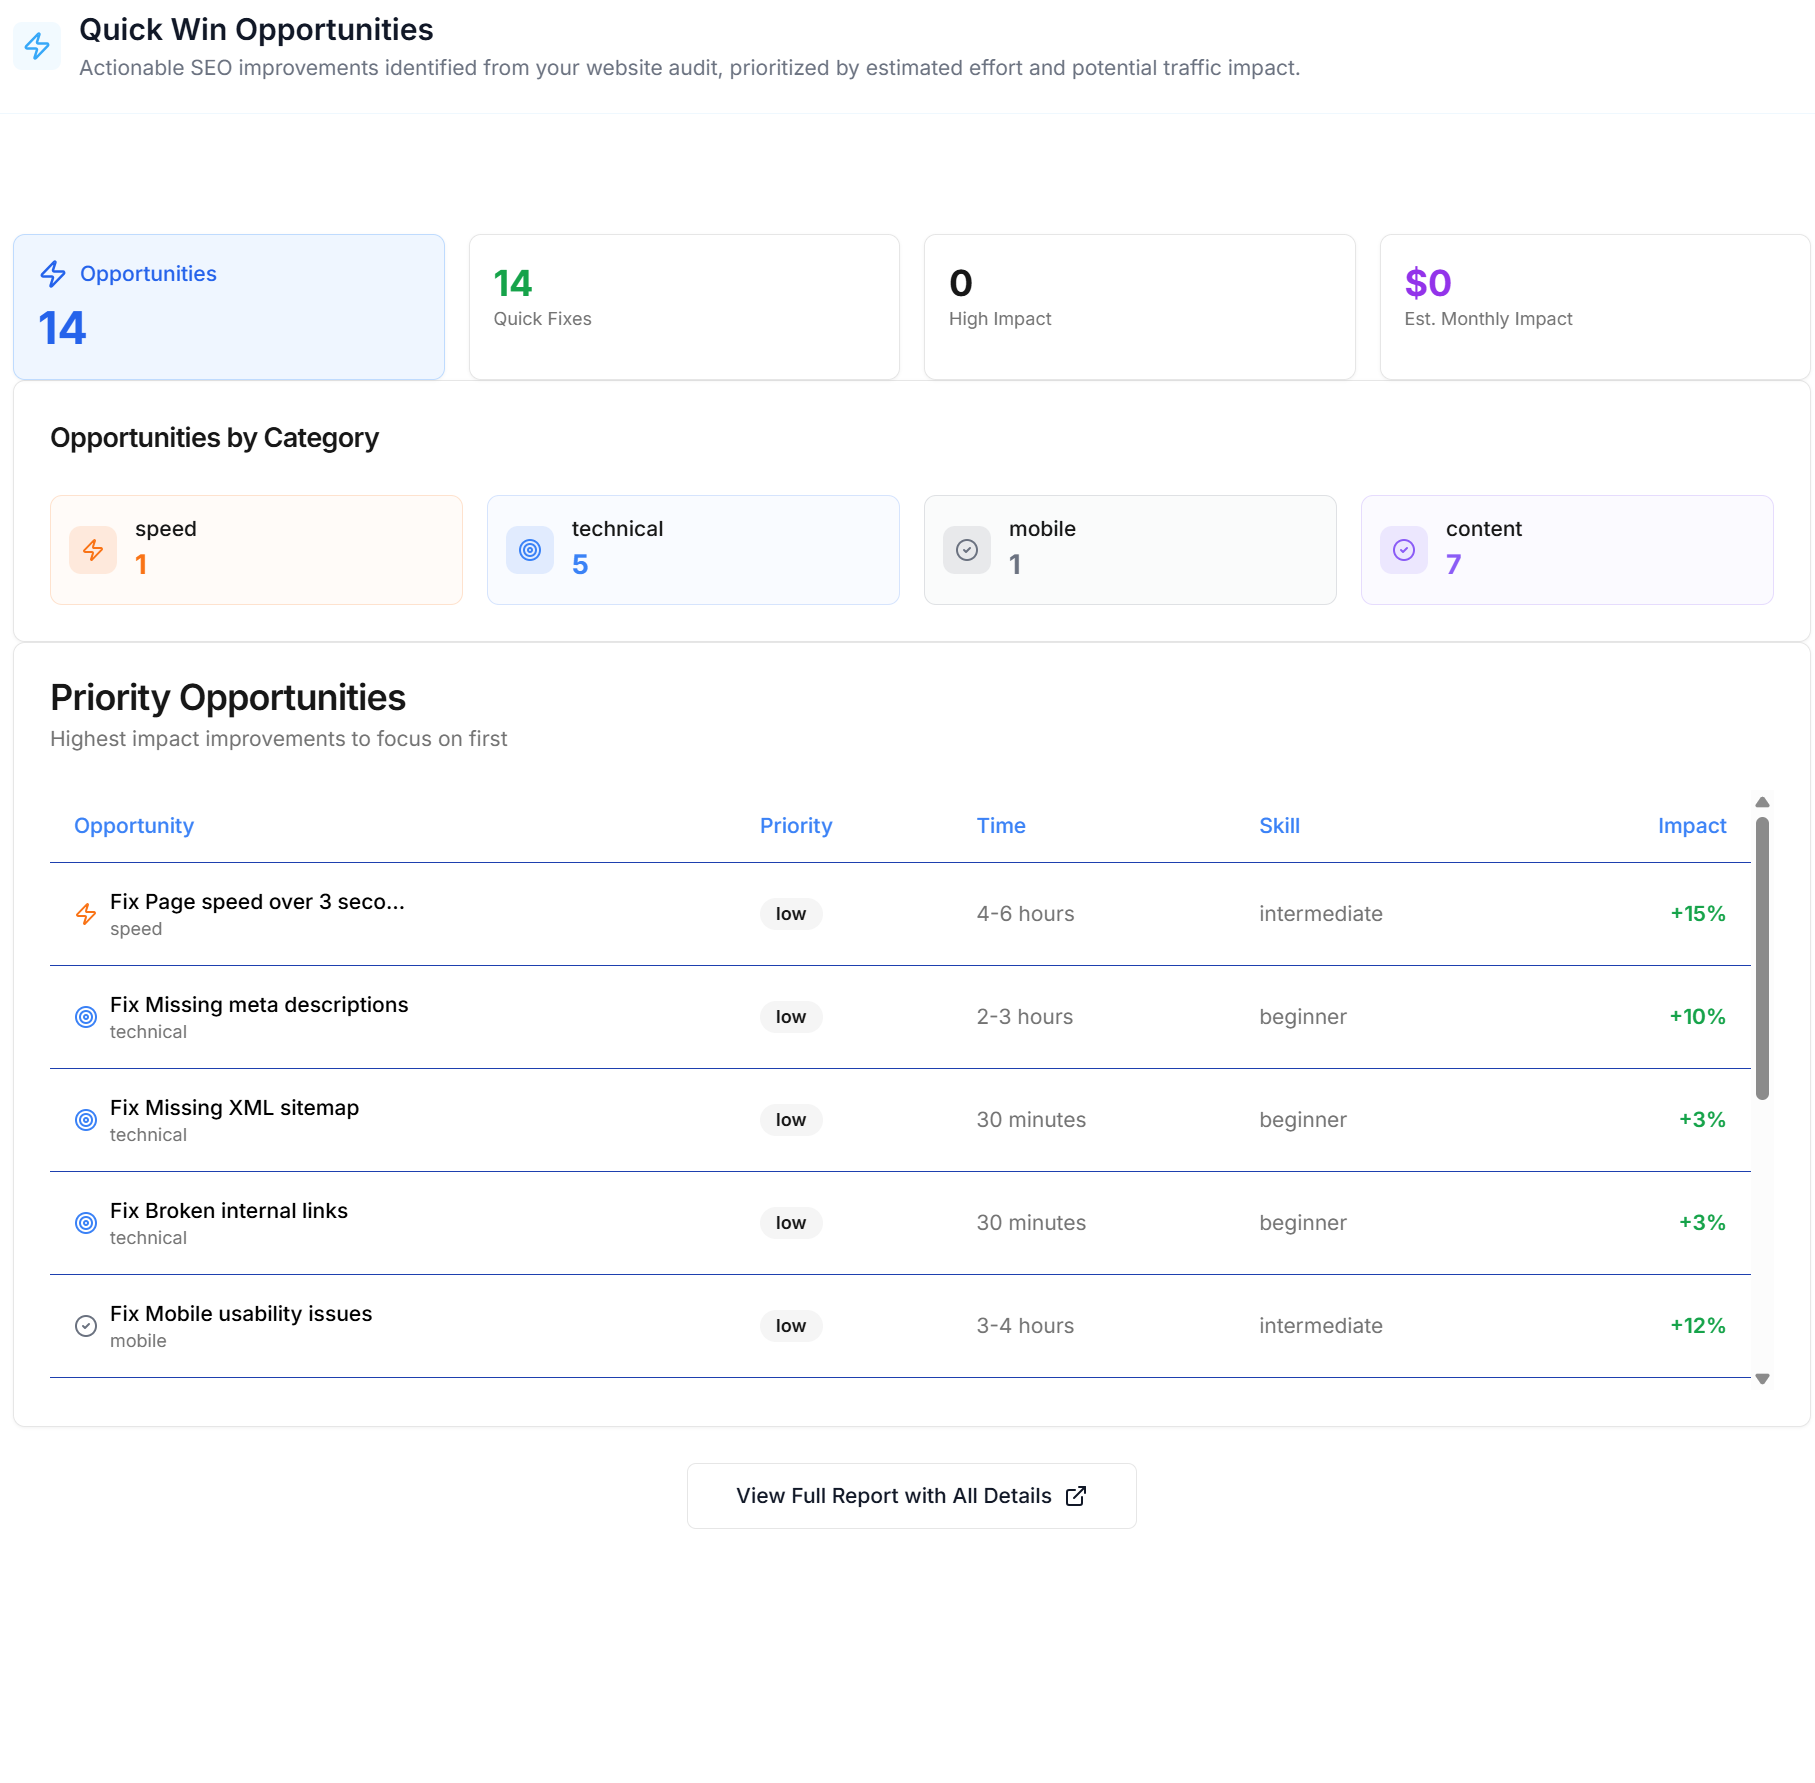1815x1783 pixels.
Task: Click the external link icon in View Full Report button
Action: 1077,1496
